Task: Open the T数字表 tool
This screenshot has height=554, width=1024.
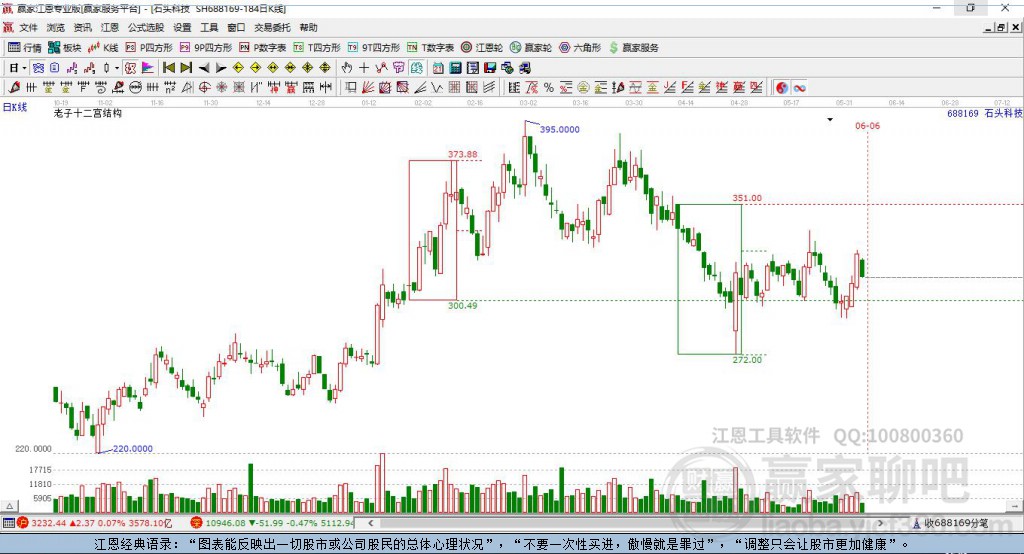Action: pos(430,48)
